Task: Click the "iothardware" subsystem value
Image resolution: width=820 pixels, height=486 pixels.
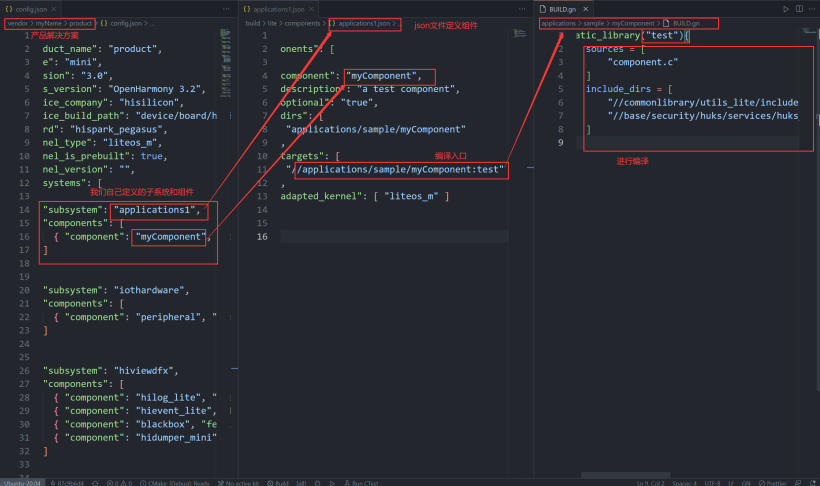Action: 149,290
